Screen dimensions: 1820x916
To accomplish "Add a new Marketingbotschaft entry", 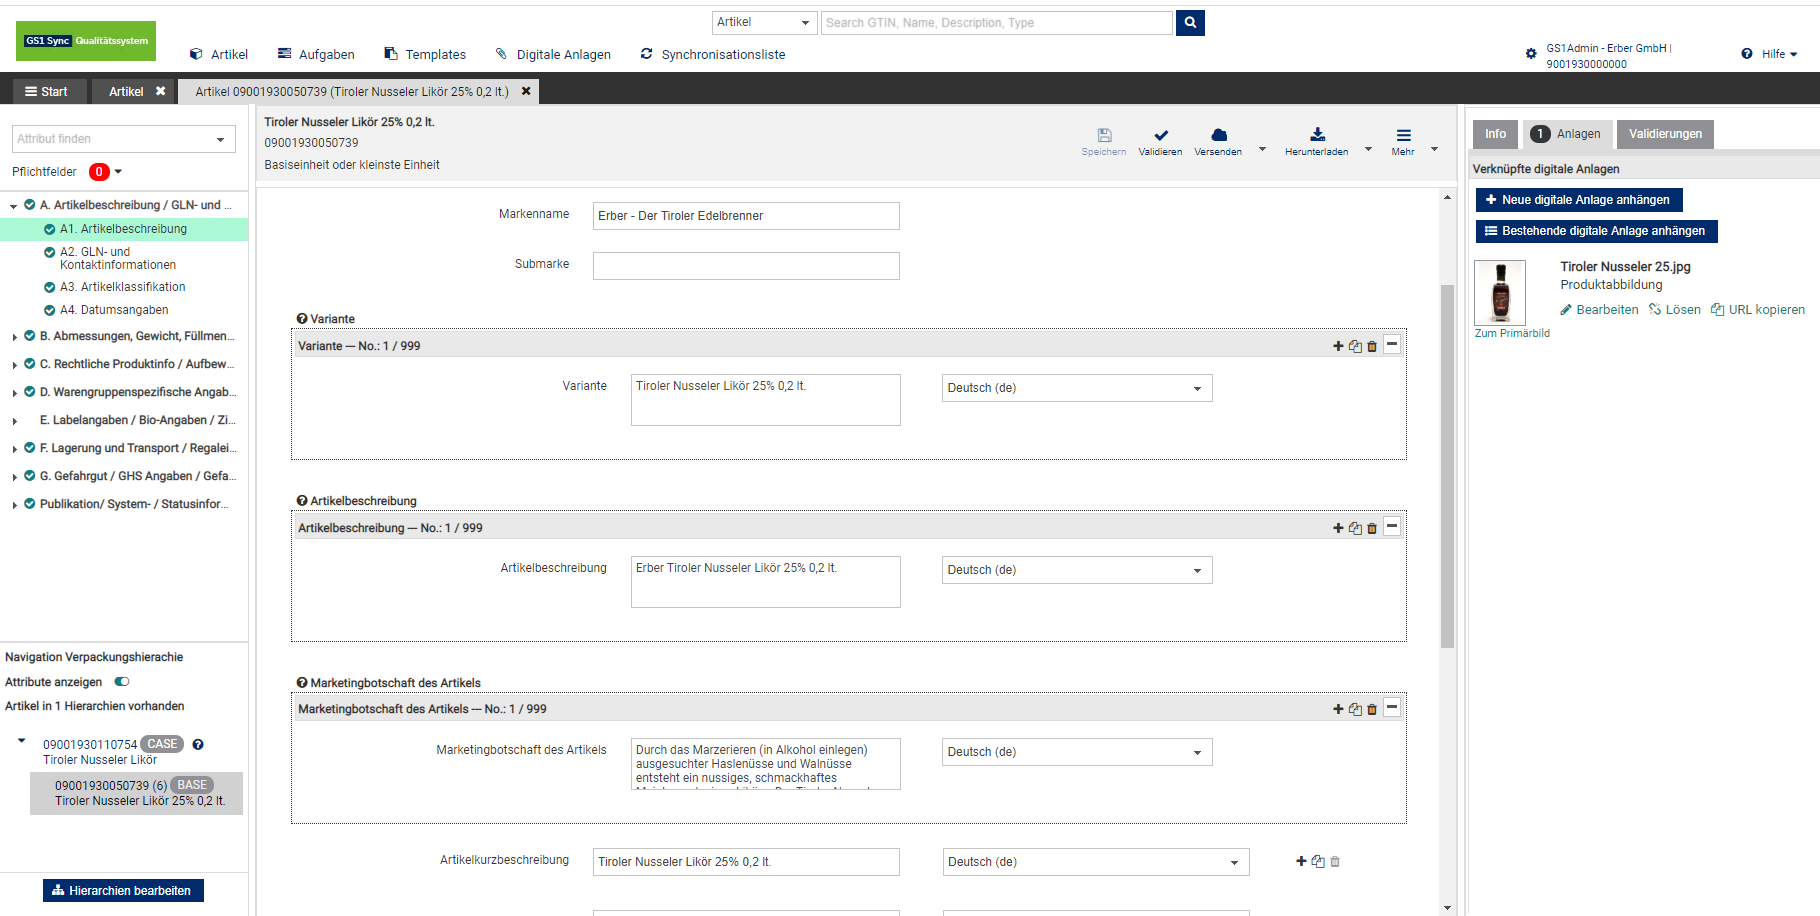I will 1338,709.
